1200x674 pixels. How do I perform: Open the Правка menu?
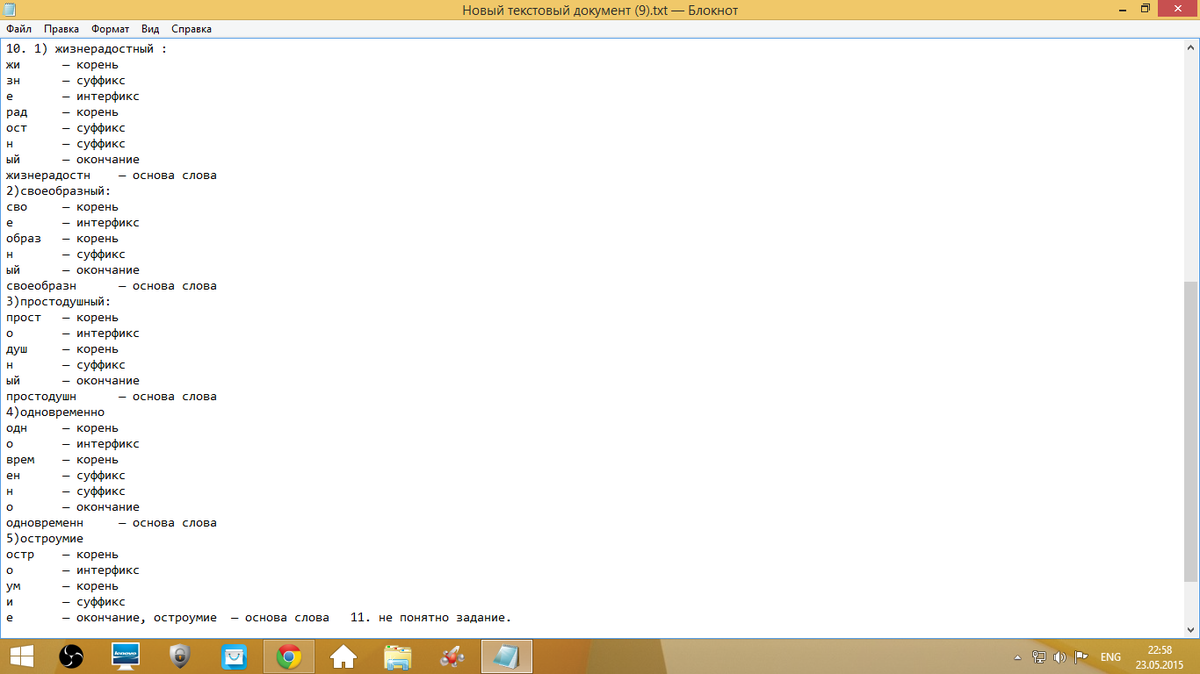pyautogui.click(x=61, y=29)
